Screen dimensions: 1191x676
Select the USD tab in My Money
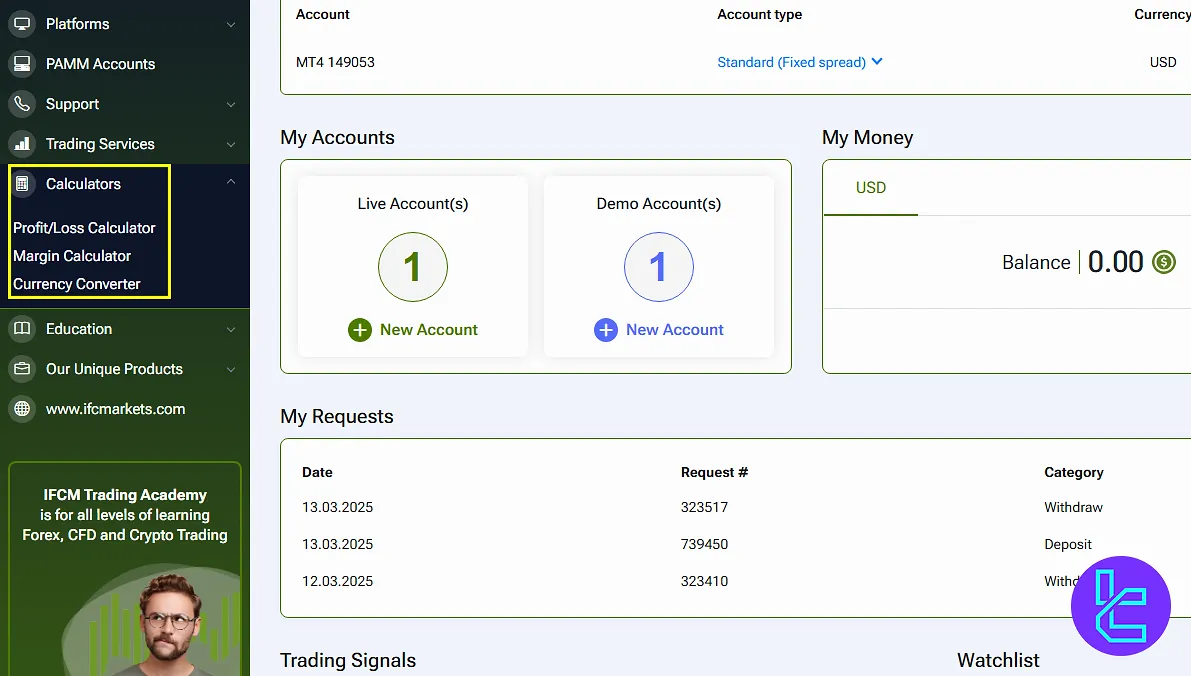870,188
